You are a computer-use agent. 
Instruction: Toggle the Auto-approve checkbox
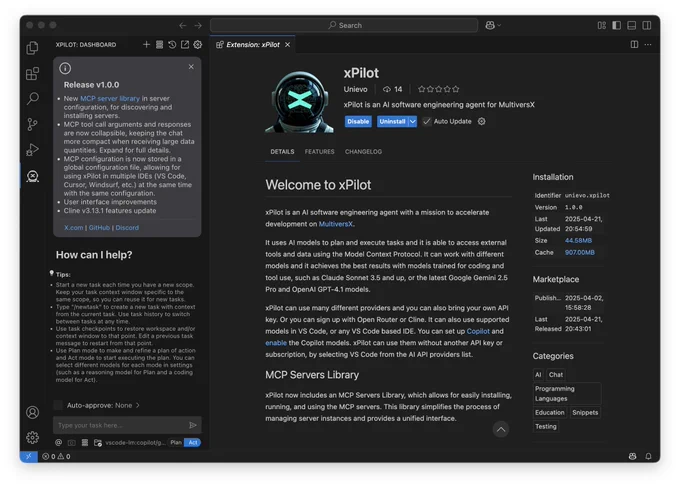pos(58,405)
